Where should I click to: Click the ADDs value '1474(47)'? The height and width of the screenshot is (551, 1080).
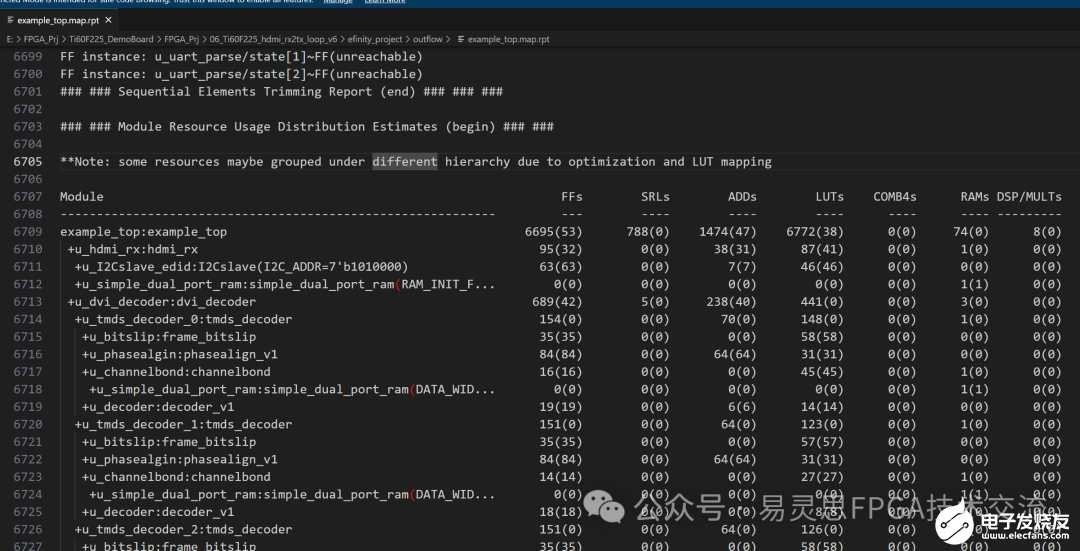[x=727, y=232]
